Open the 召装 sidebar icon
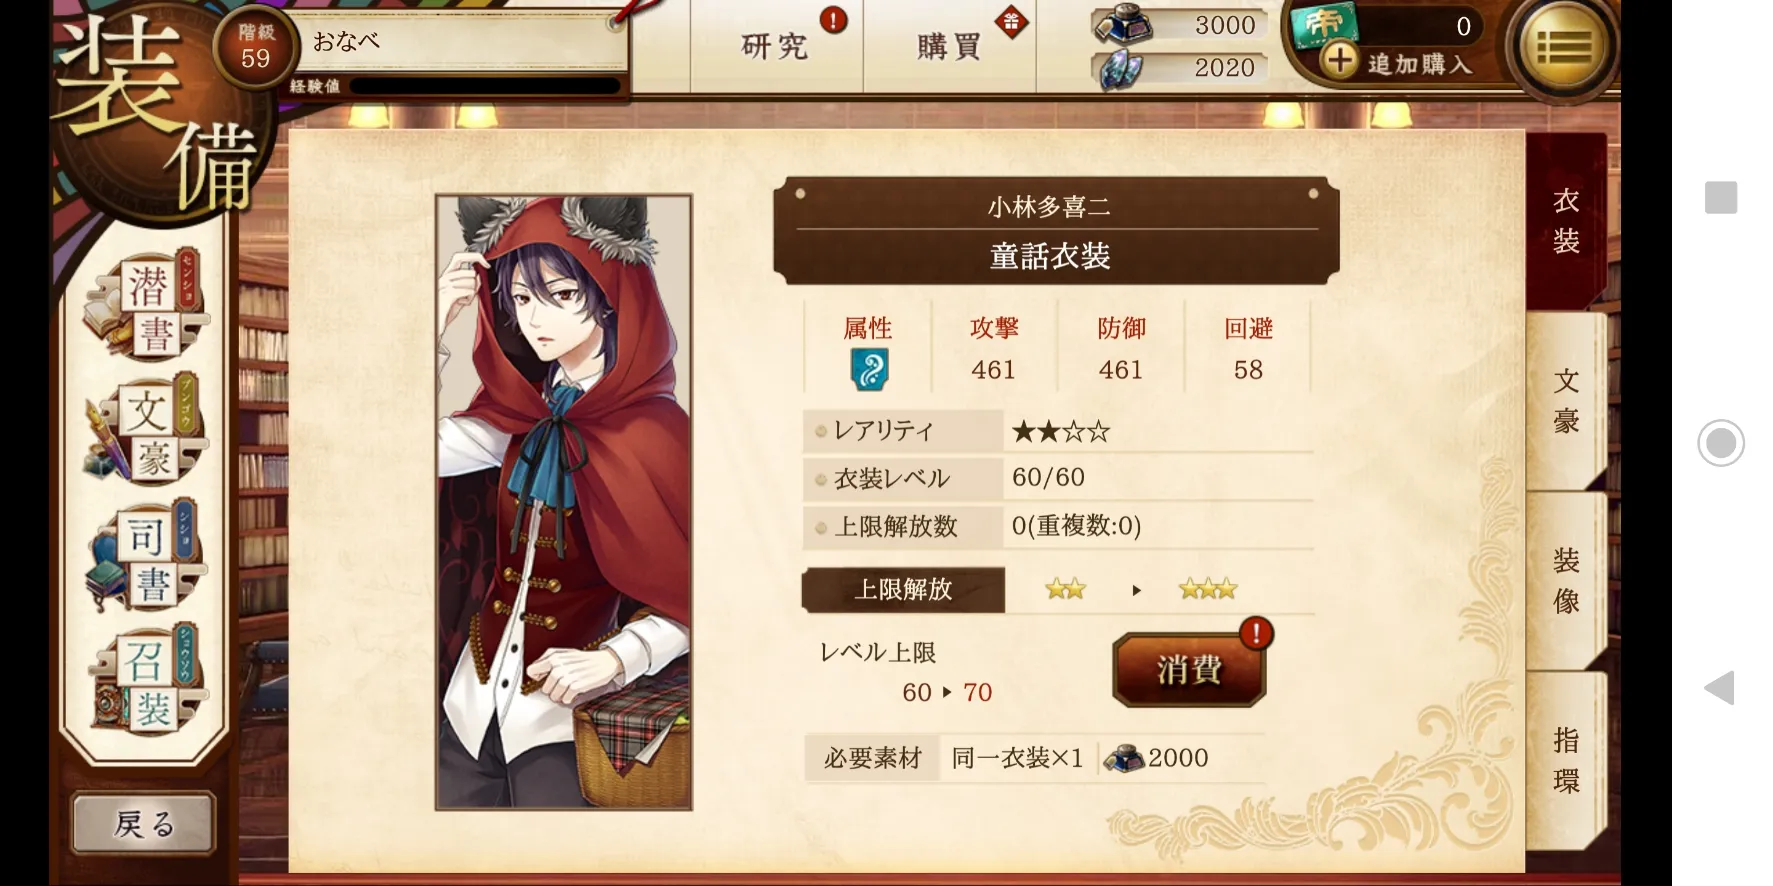Image resolution: width=1773 pixels, height=886 pixels. coord(146,683)
